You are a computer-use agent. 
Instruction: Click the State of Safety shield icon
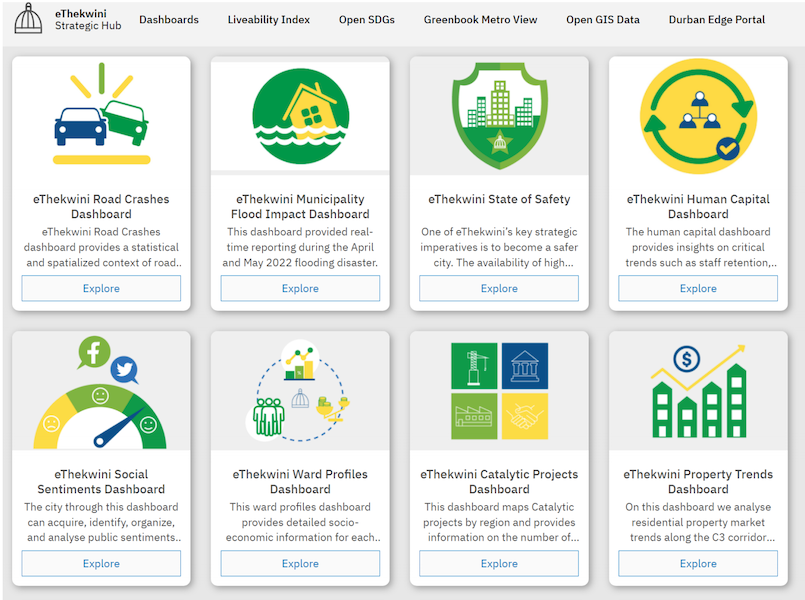(500, 115)
